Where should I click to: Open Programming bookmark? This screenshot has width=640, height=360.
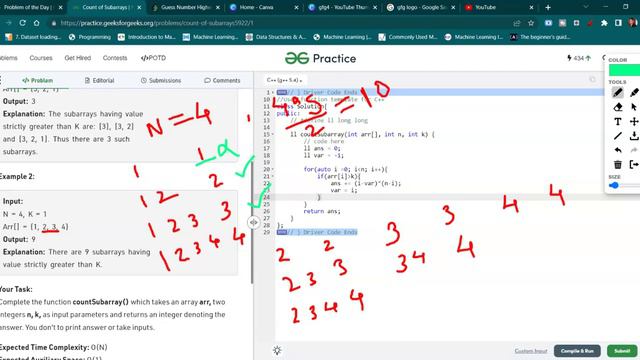click(90, 37)
